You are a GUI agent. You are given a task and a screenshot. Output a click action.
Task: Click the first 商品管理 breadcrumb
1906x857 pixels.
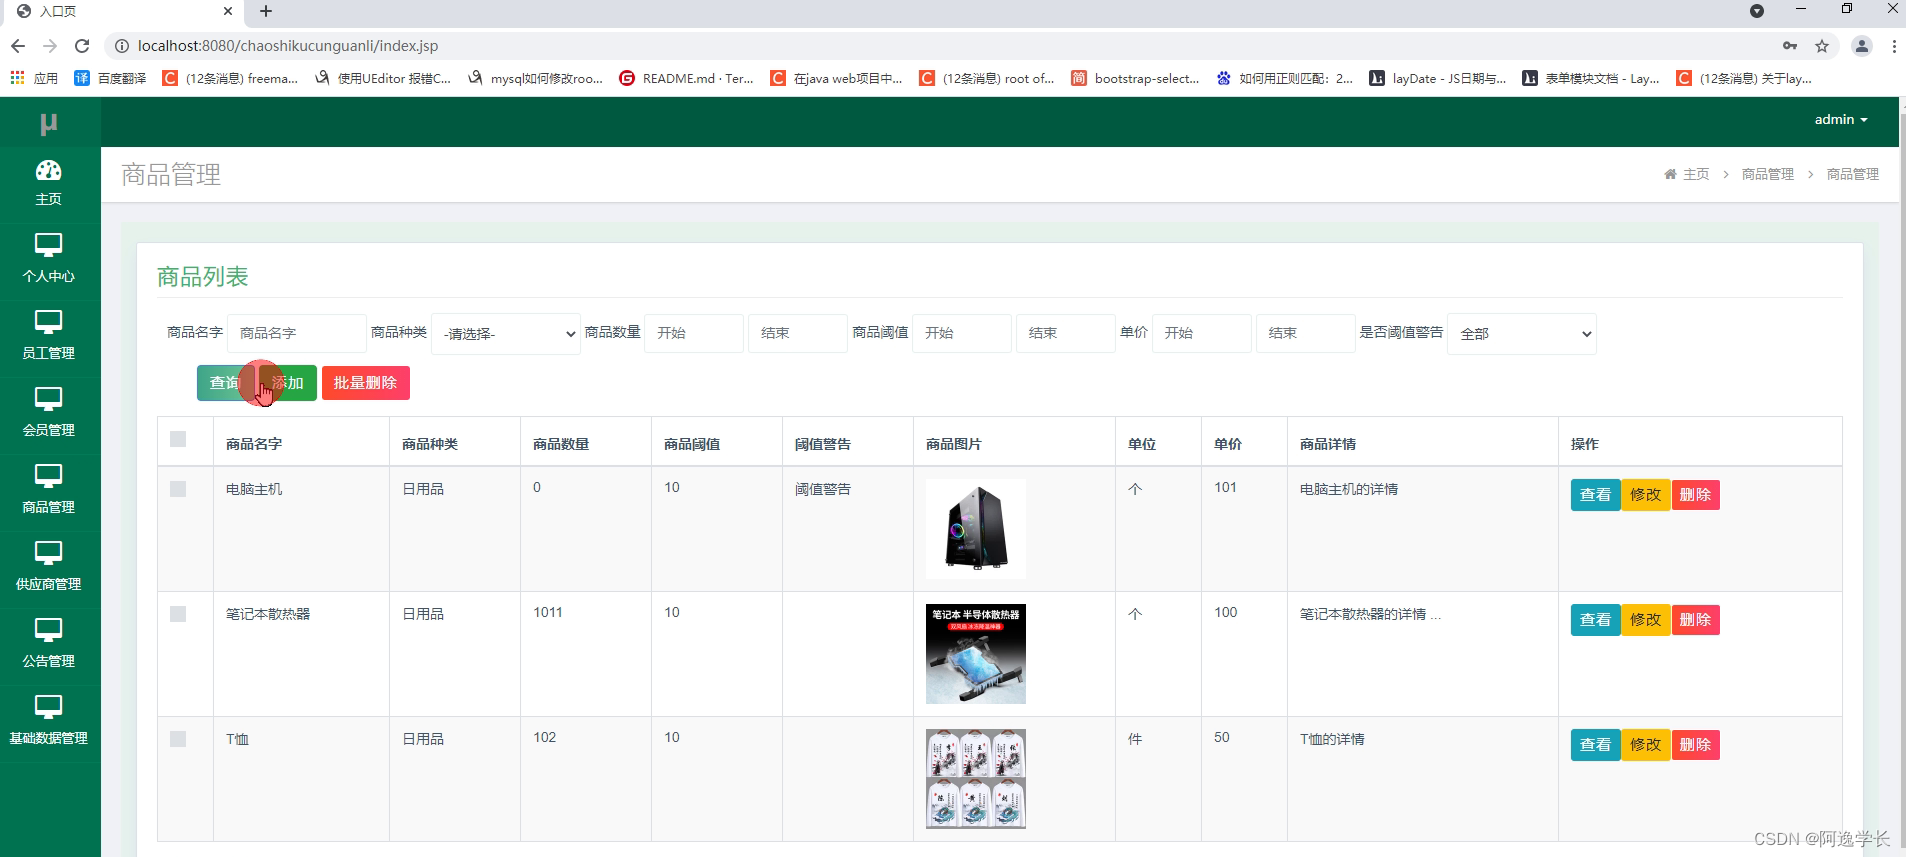(x=1768, y=174)
